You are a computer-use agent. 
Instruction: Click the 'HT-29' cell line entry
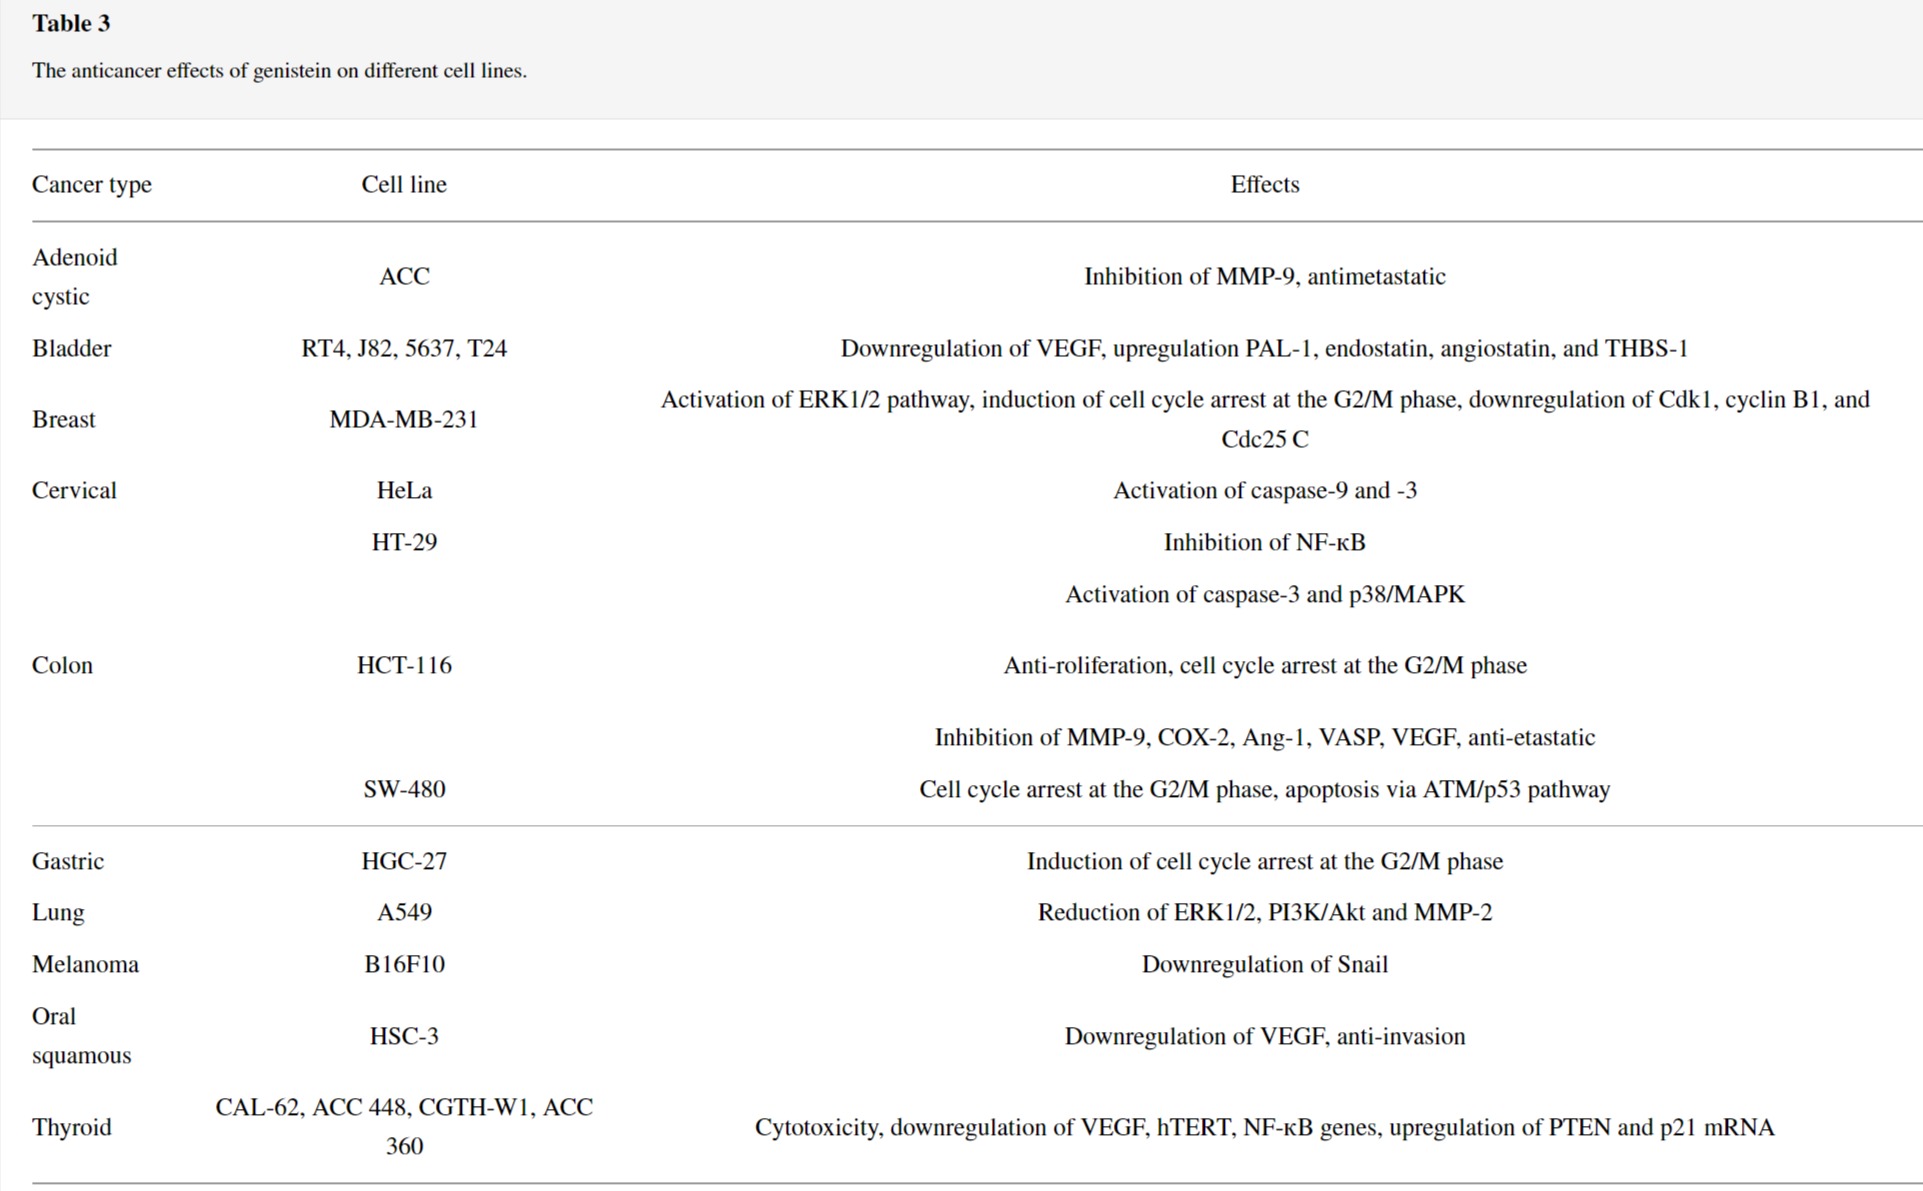pyautogui.click(x=404, y=543)
